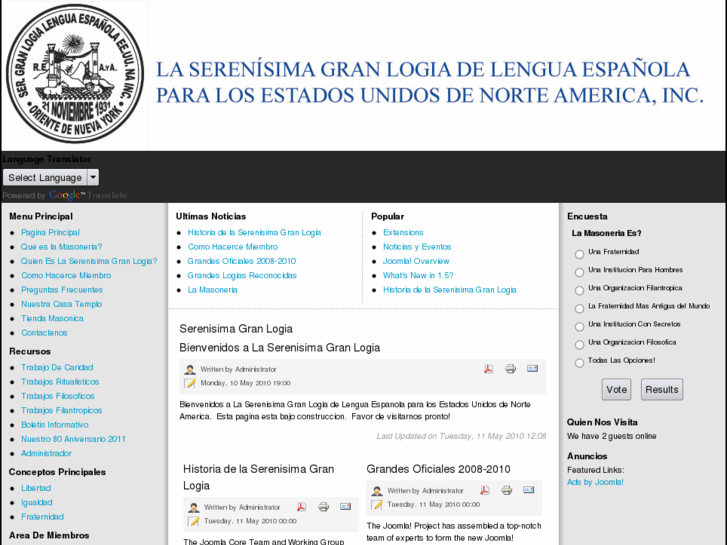Image resolution: width=727 pixels, height=545 pixels.
Task: Choose Todas Las Opciones! radio button
Action: [x=579, y=363]
